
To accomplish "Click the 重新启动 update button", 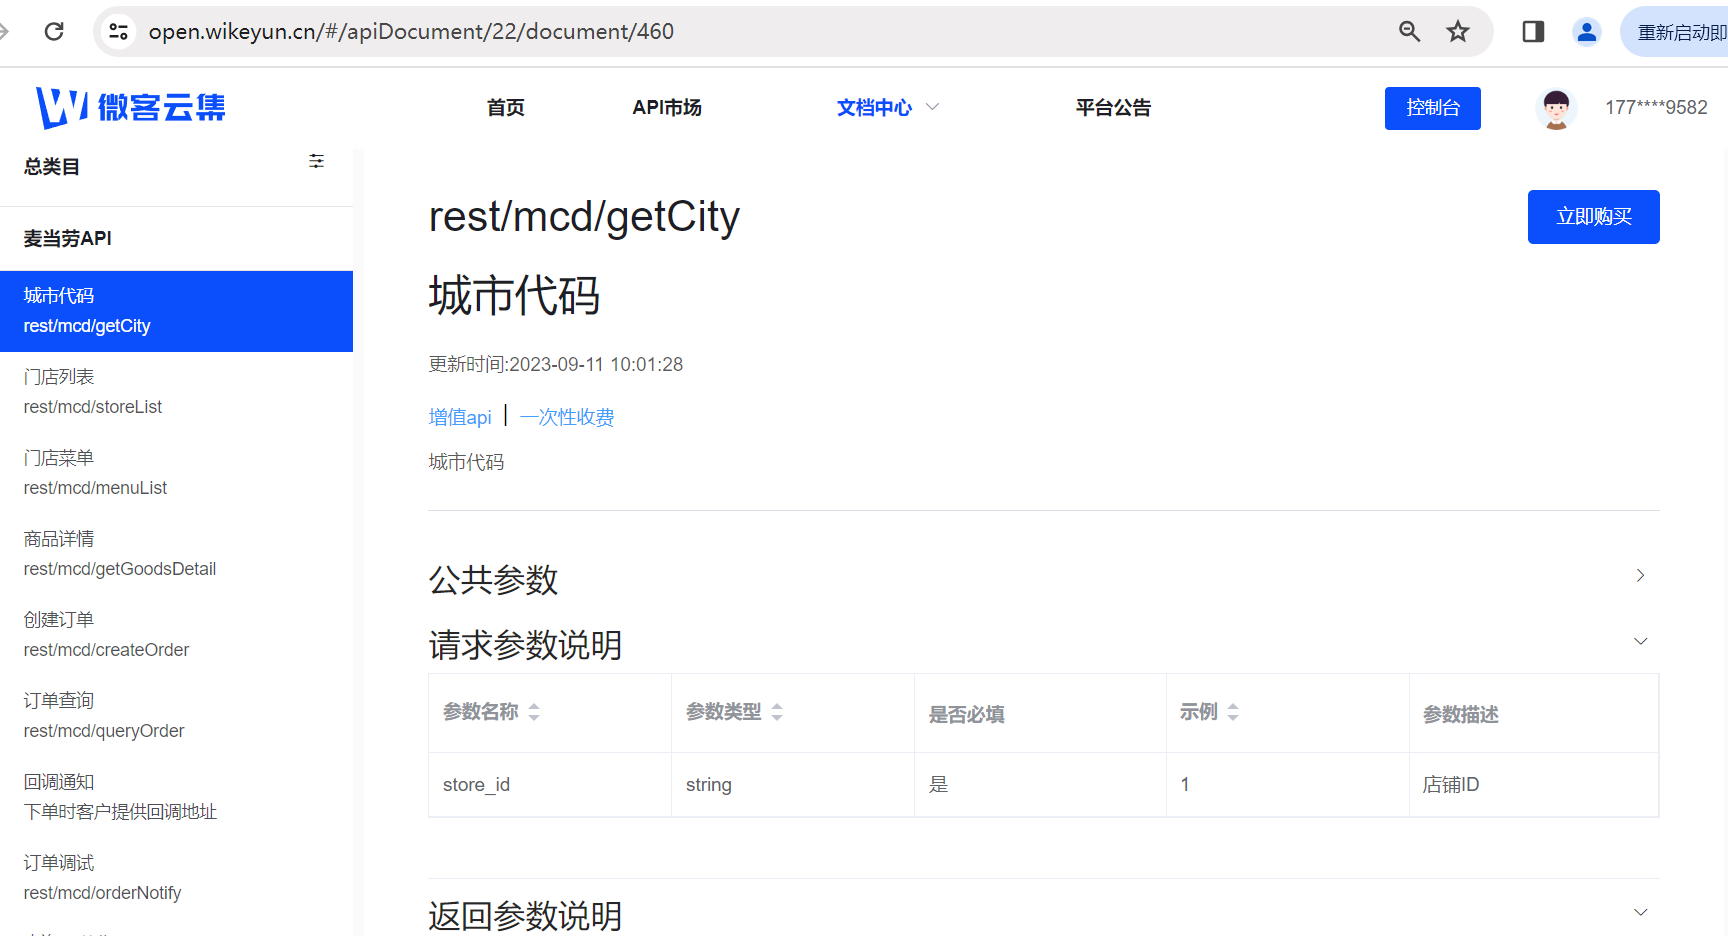I will tap(1675, 32).
